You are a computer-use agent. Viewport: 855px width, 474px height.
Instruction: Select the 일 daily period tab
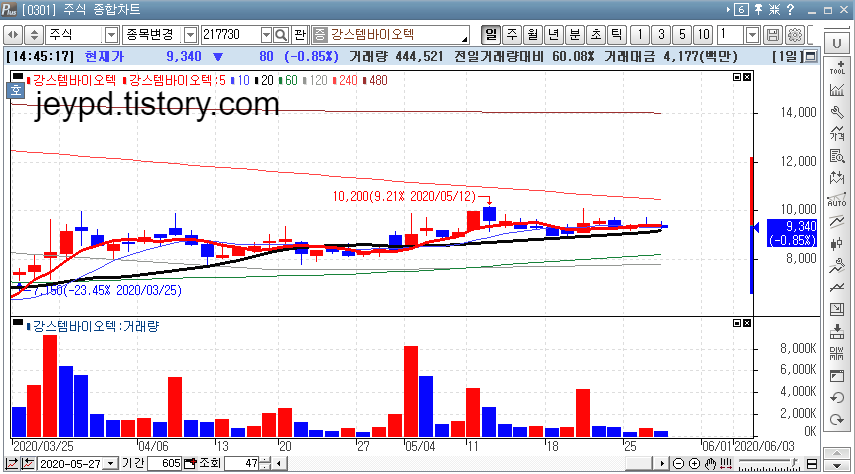pyautogui.click(x=491, y=35)
